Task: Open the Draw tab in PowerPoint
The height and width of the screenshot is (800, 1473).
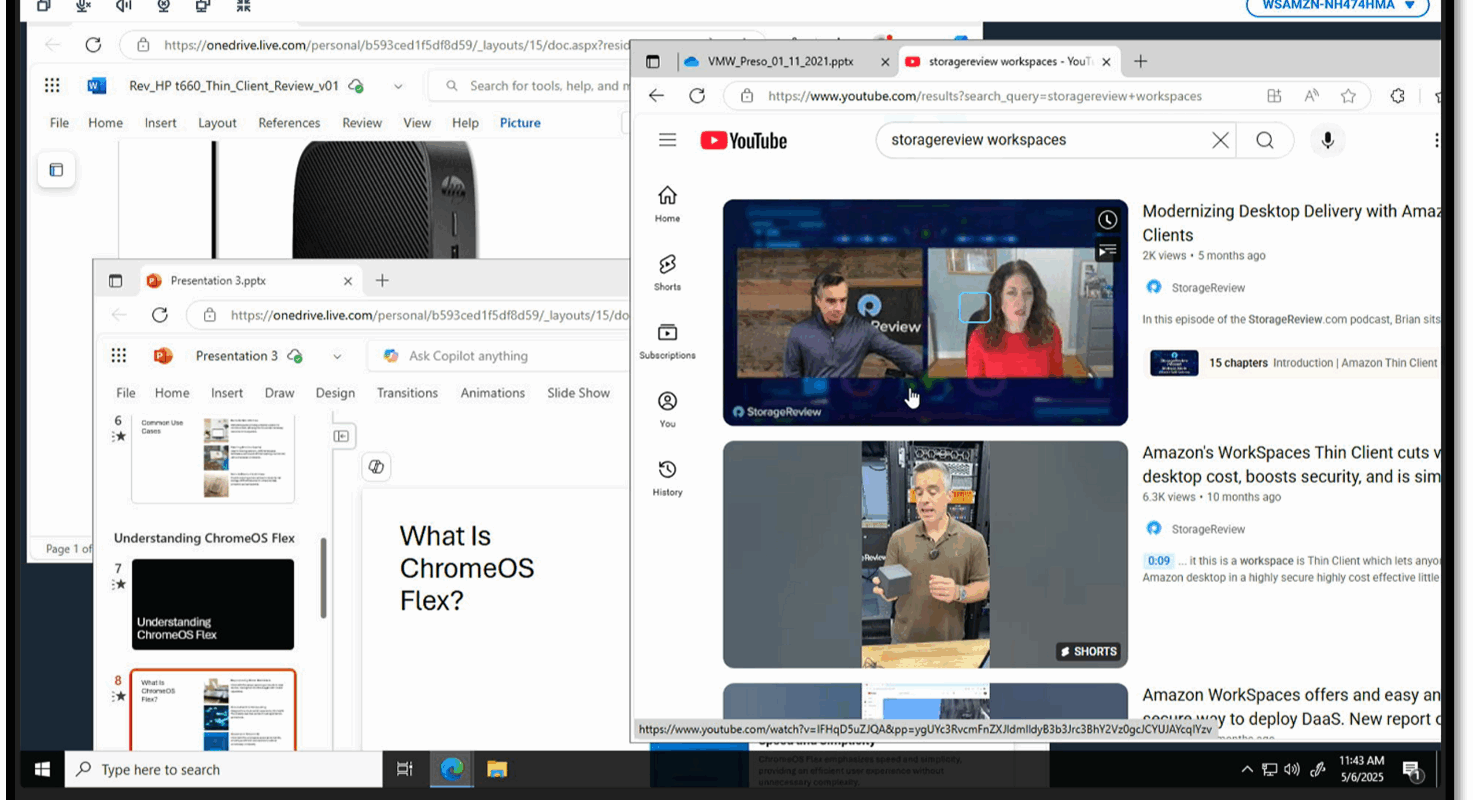Action: 279,393
